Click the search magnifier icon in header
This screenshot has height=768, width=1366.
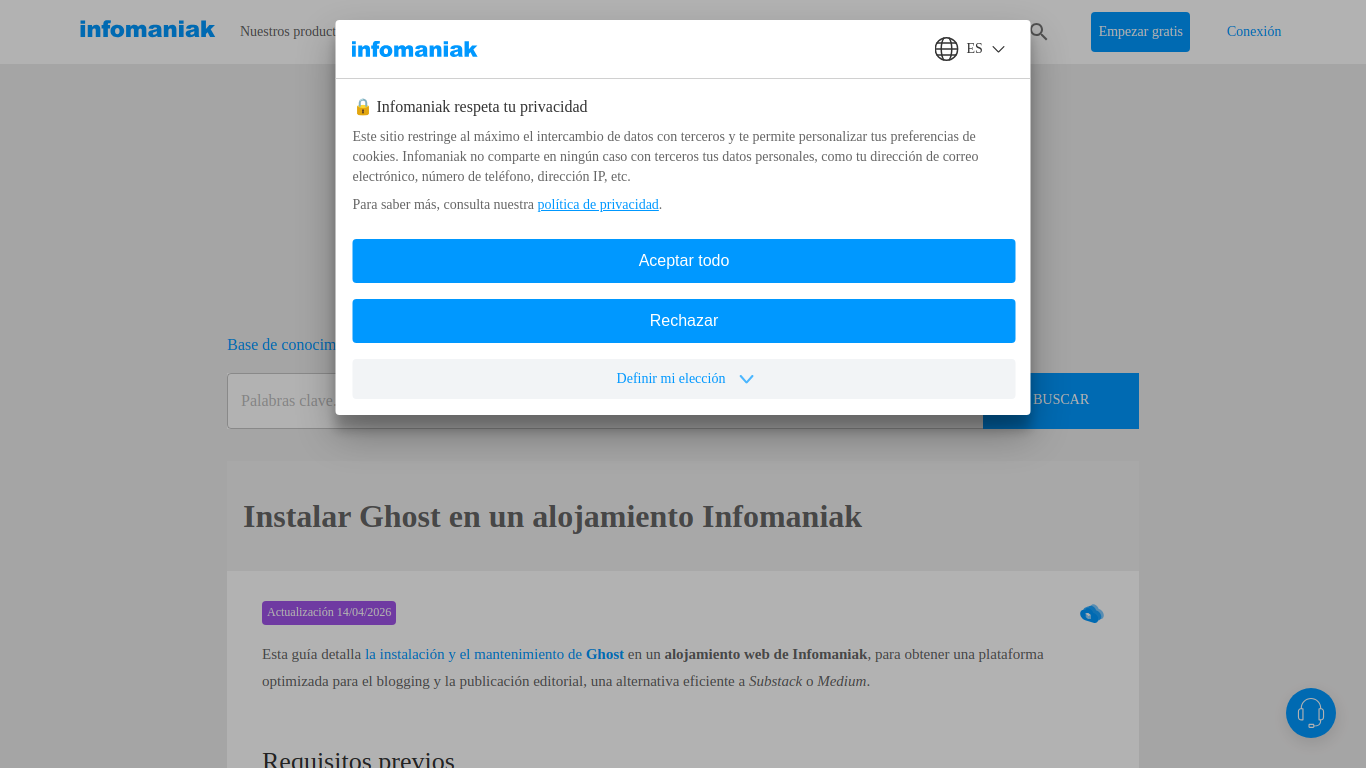(1038, 32)
